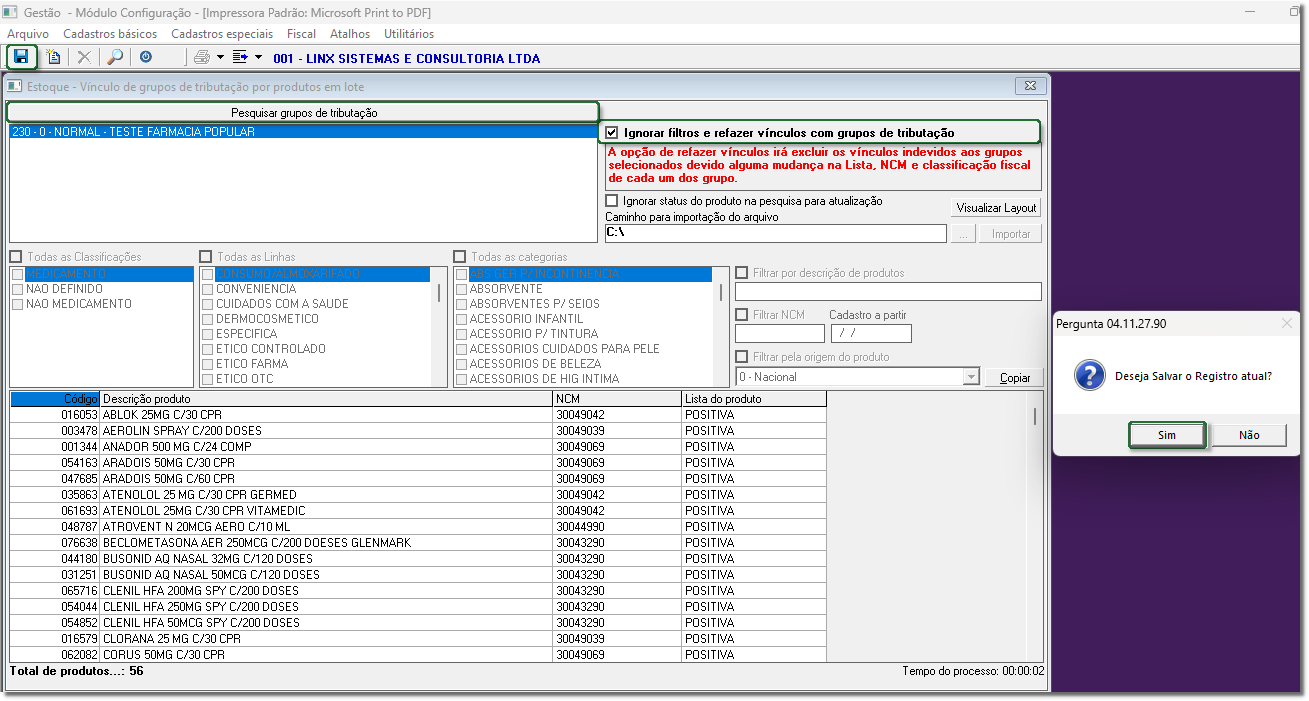Click the Código column header
This screenshot has width=1309, height=701.
(55, 399)
